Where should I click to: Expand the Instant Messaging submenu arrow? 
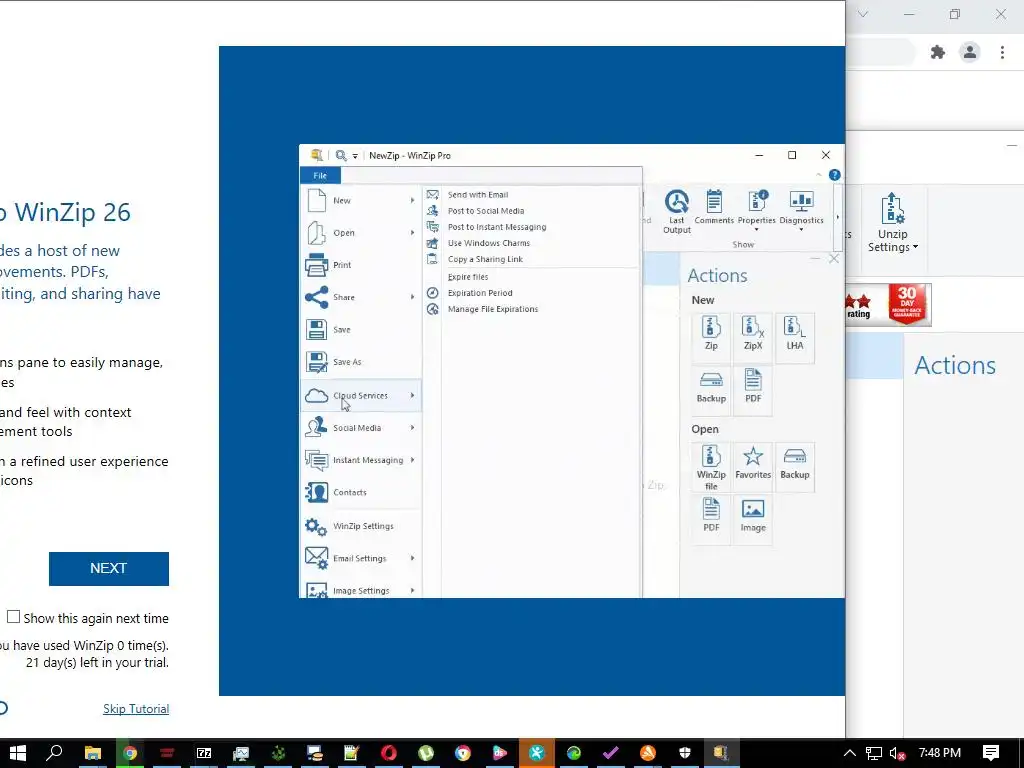[412, 460]
